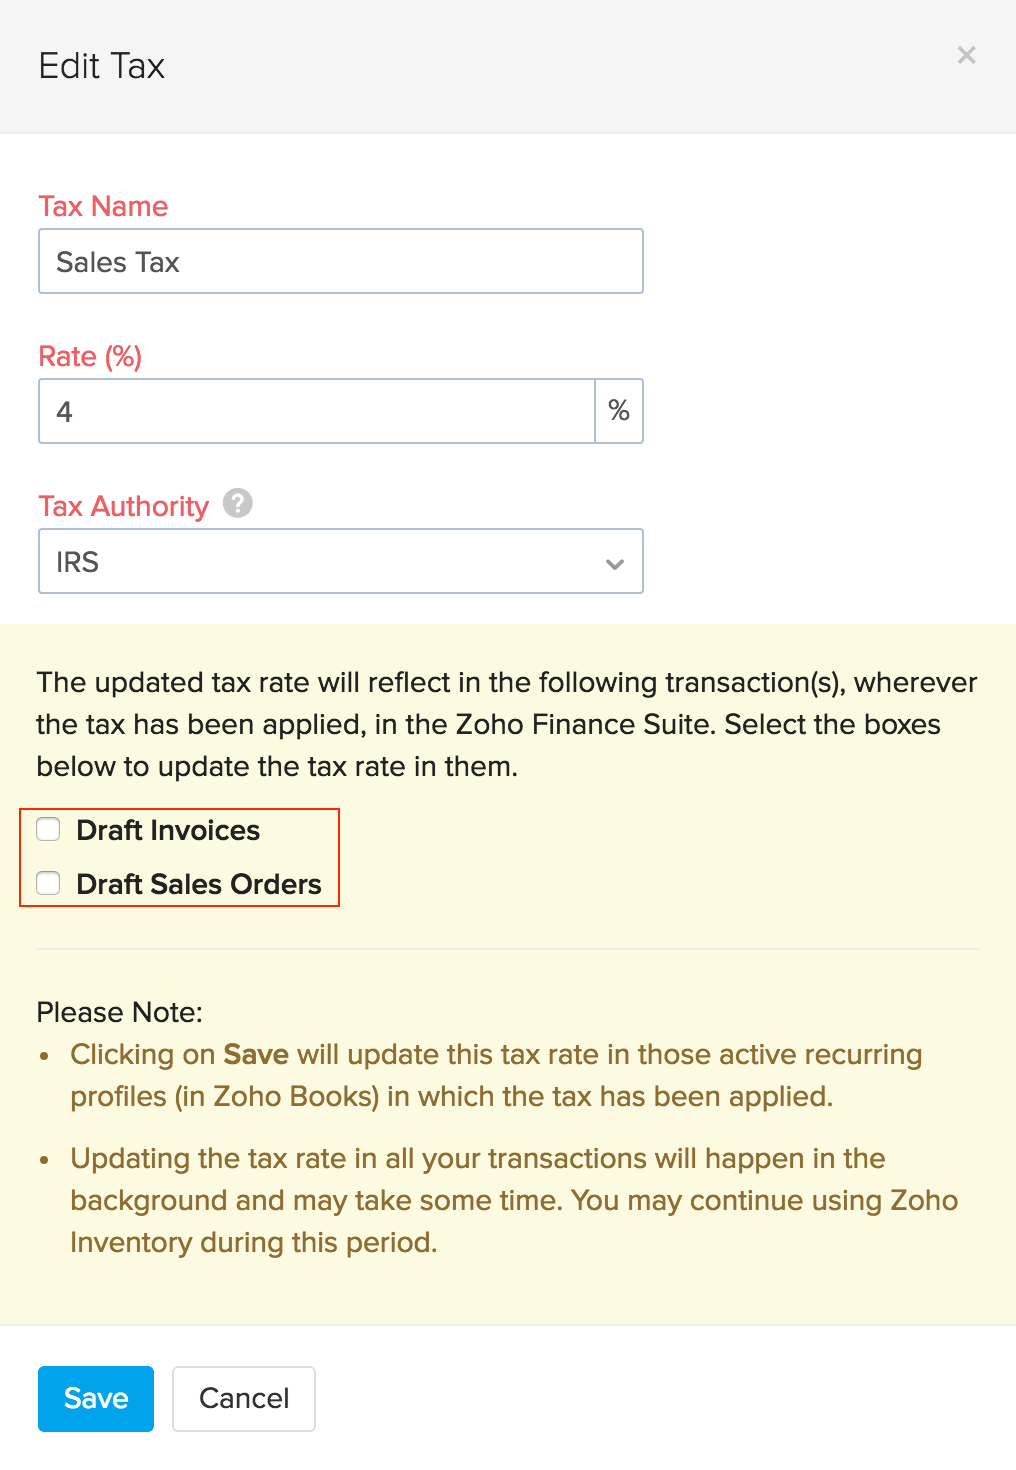Select the % suffix beside the rate
This screenshot has width=1016, height=1470.
(x=618, y=410)
